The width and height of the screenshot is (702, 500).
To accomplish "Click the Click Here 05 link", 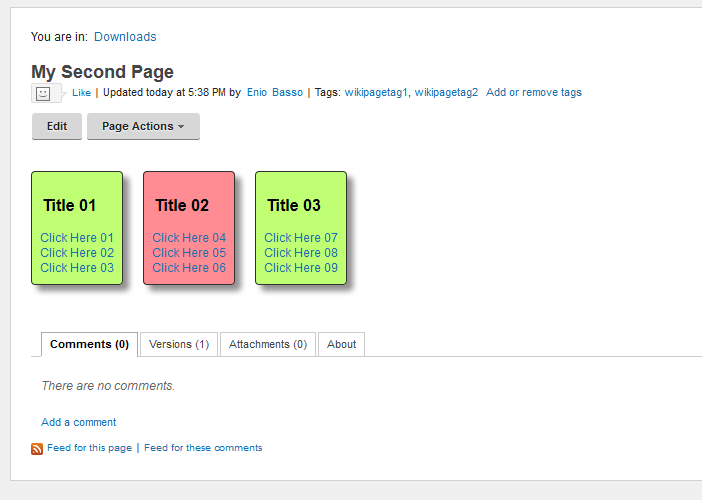I will 189,252.
